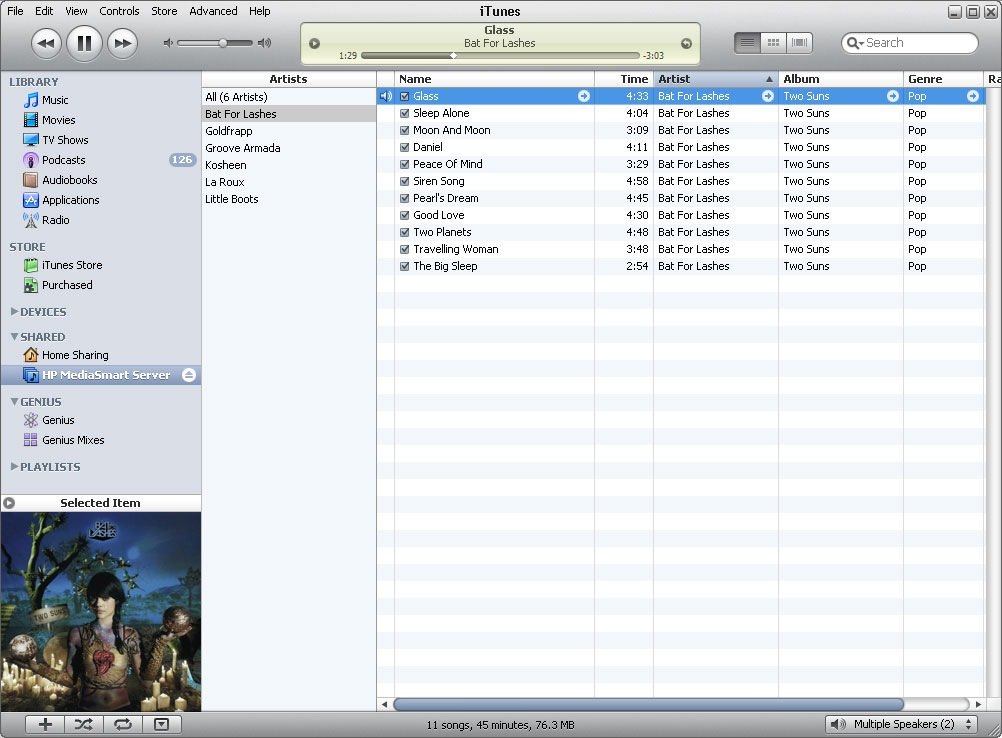This screenshot has height=738, width=1002.
Task: Pause the currently playing song
Action: (x=84, y=43)
